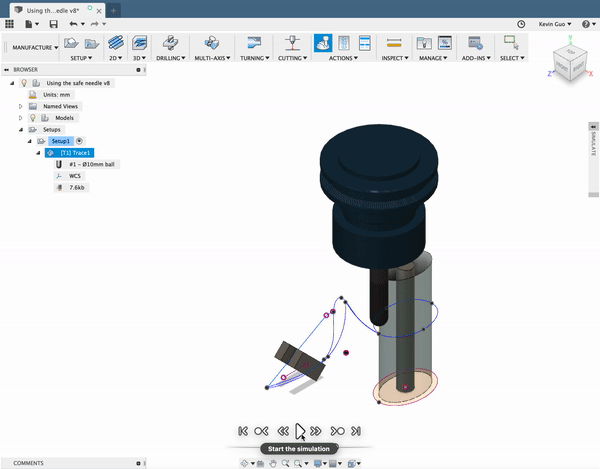Collapse the Setups tree node
The height and width of the screenshot is (469, 600).
point(21,130)
